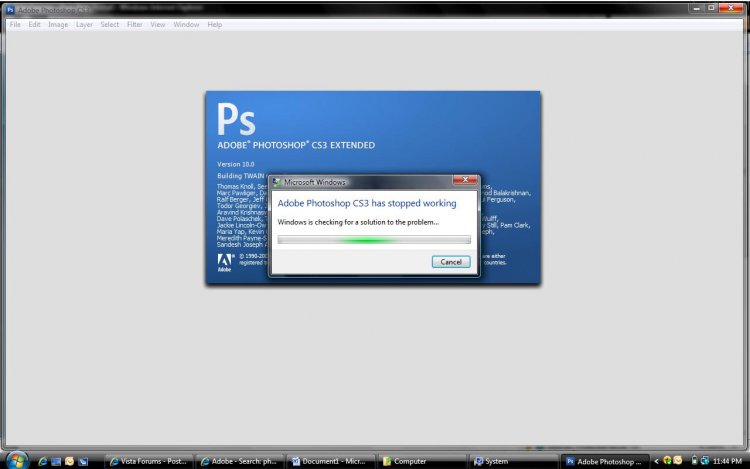Click the Microsoft Windows dialog title icon

pos(276,182)
